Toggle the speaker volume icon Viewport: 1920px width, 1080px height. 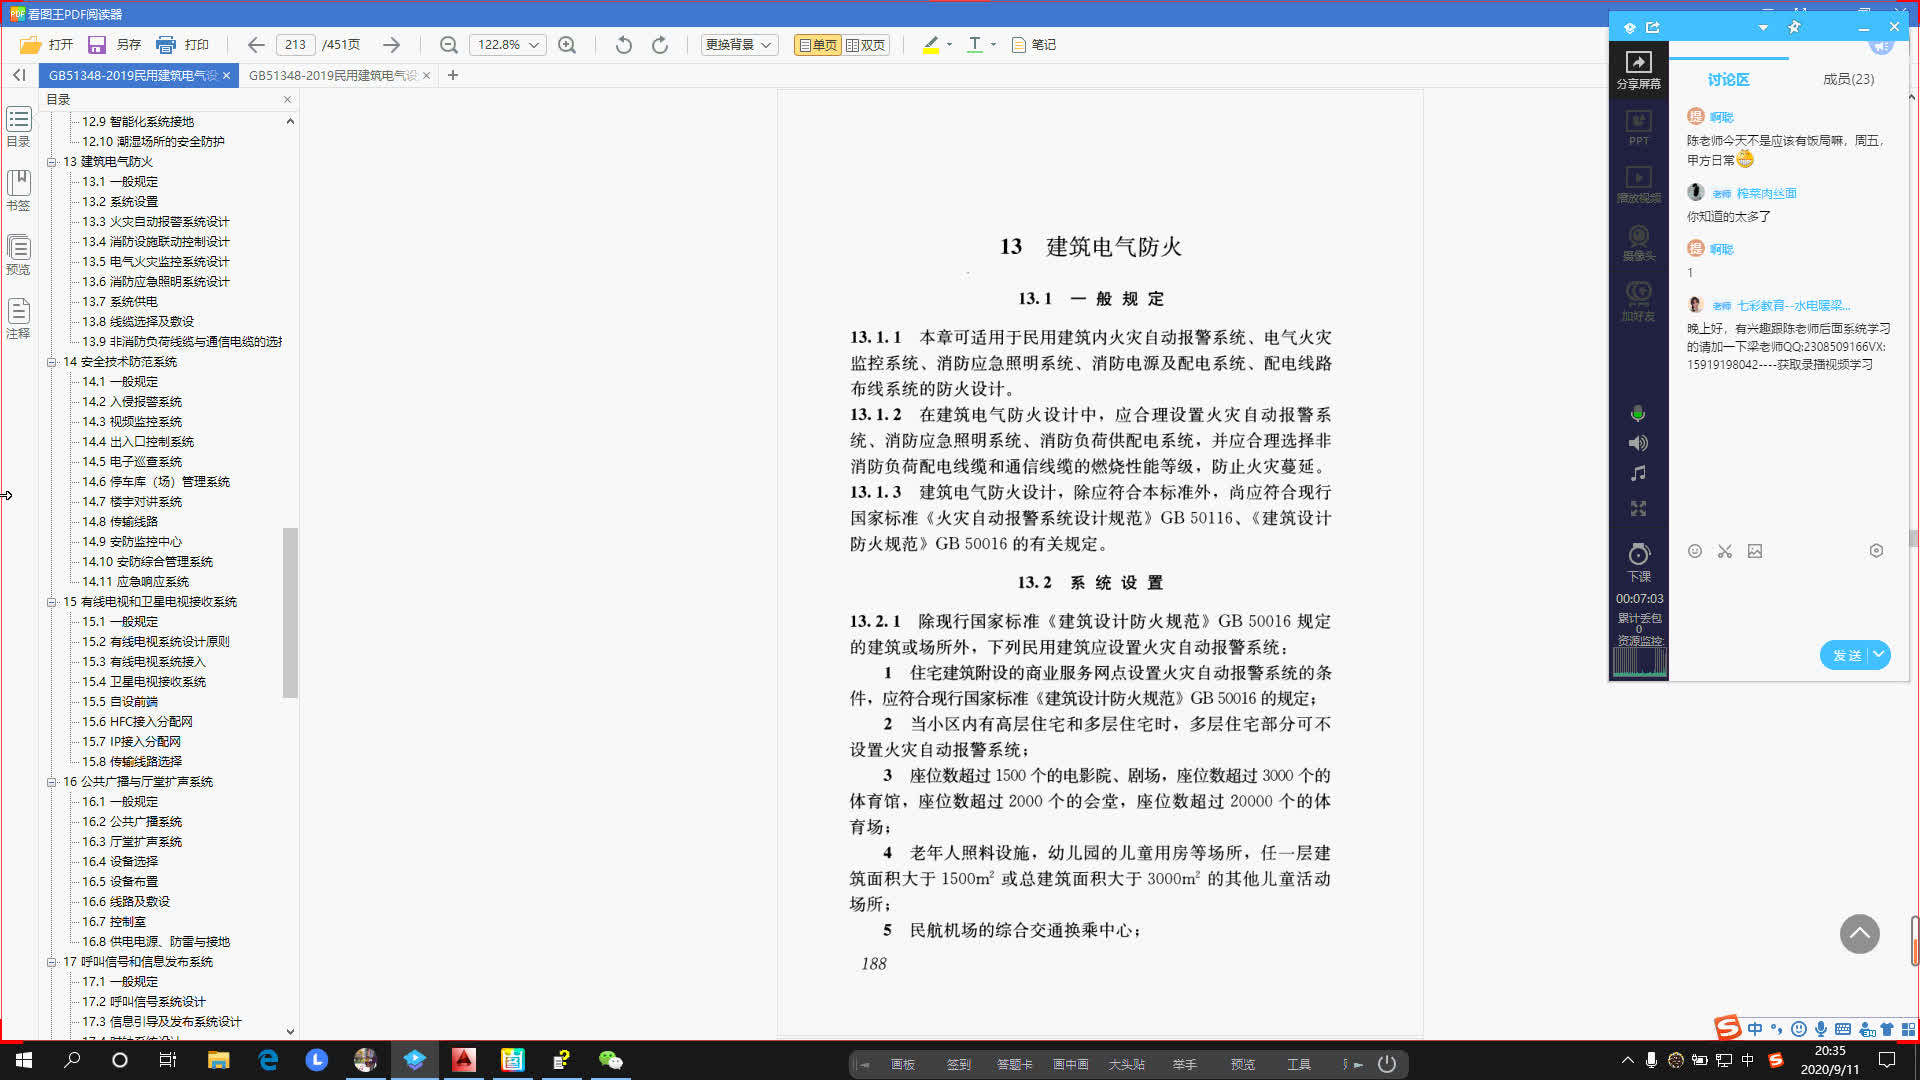(x=1638, y=443)
